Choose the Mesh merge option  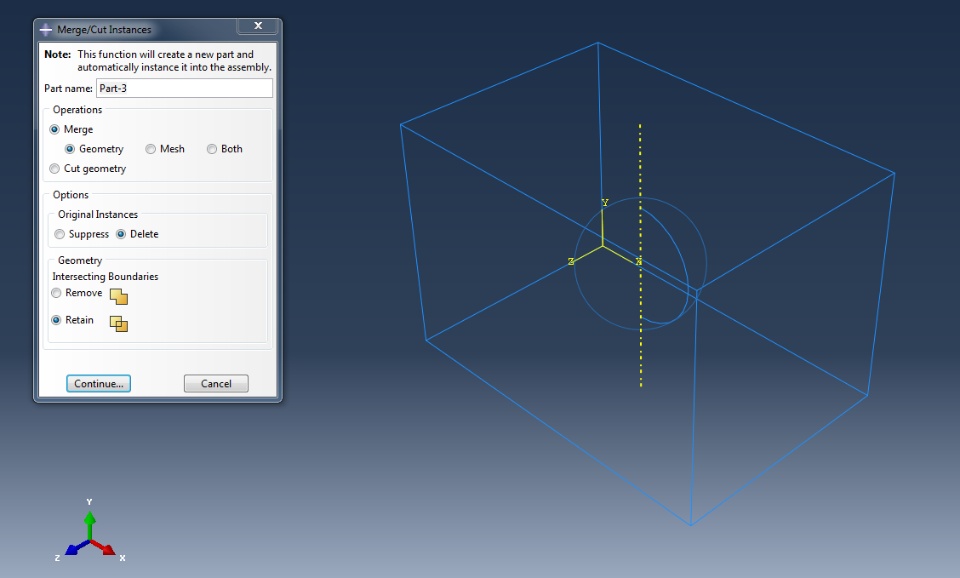151,149
